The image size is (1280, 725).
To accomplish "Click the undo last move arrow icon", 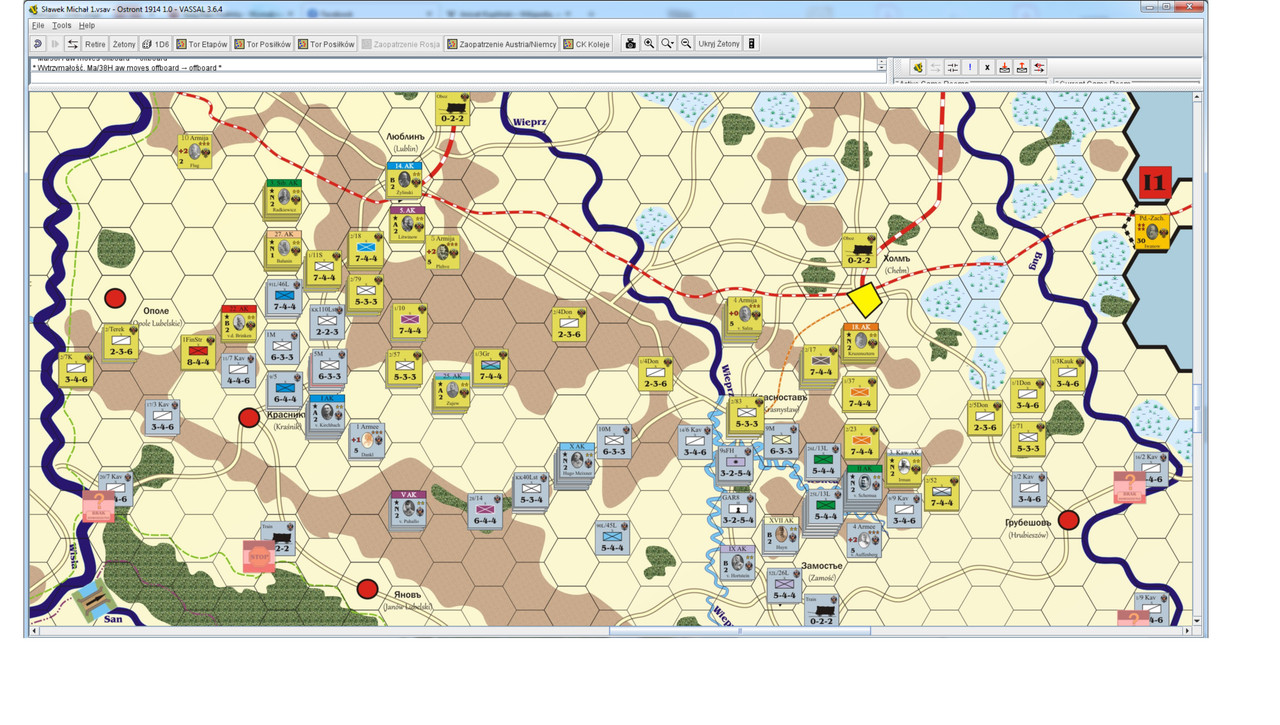I will [38, 44].
